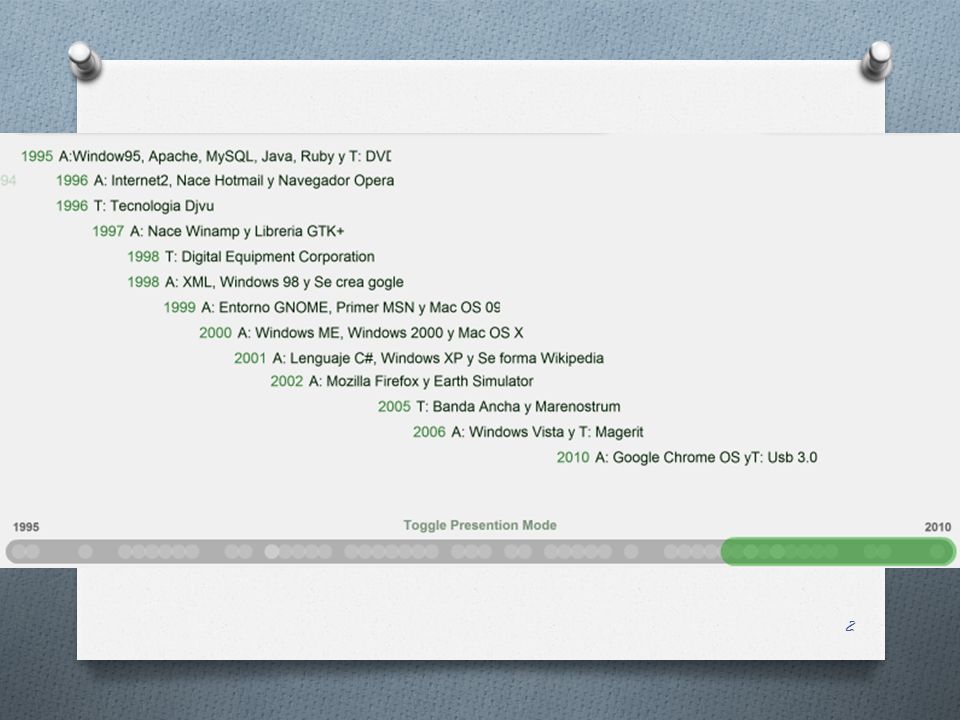The width and height of the screenshot is (960, 720).
Task: Open the 2010 Google Chrome OS entry
Action: pyautogui.click(x=687, y=457)
